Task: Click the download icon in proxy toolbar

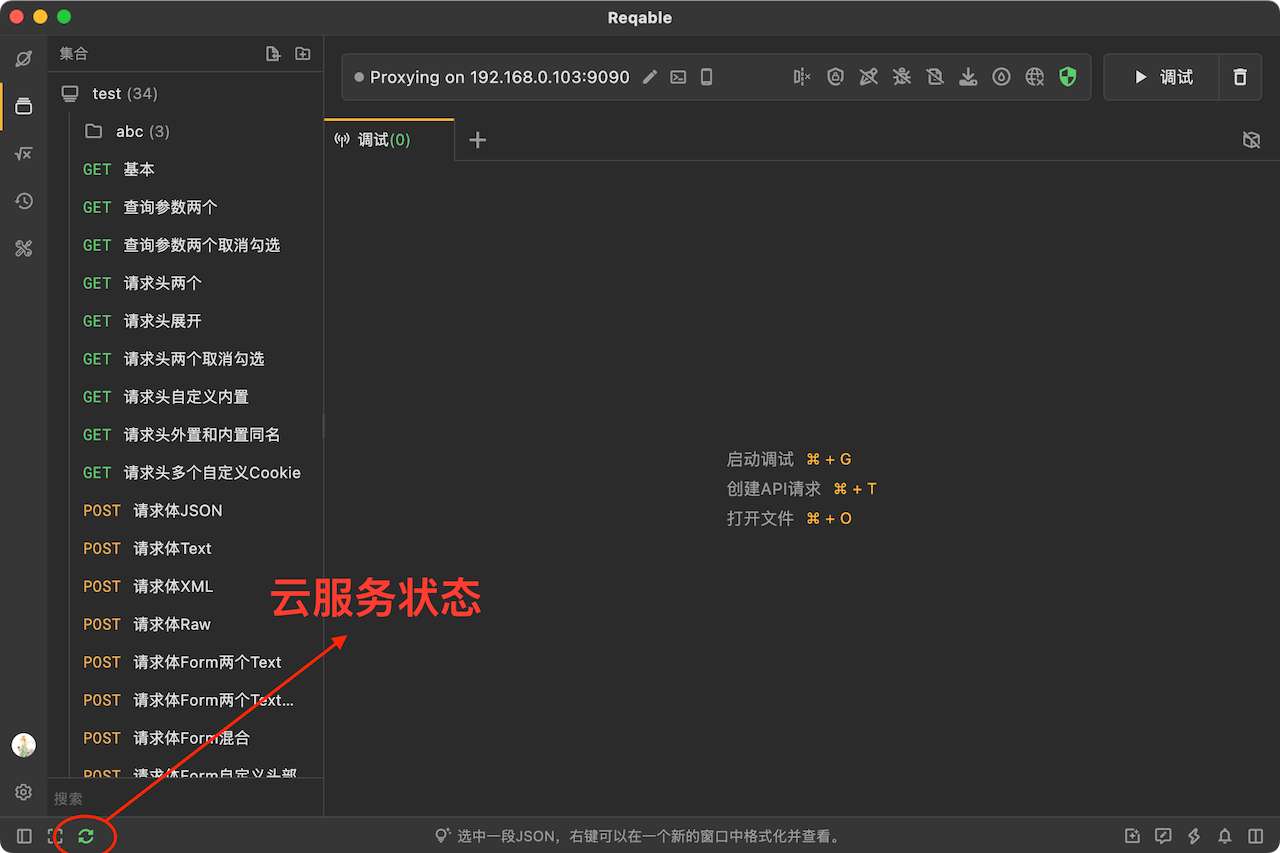Action: click(x=968, y=77)
